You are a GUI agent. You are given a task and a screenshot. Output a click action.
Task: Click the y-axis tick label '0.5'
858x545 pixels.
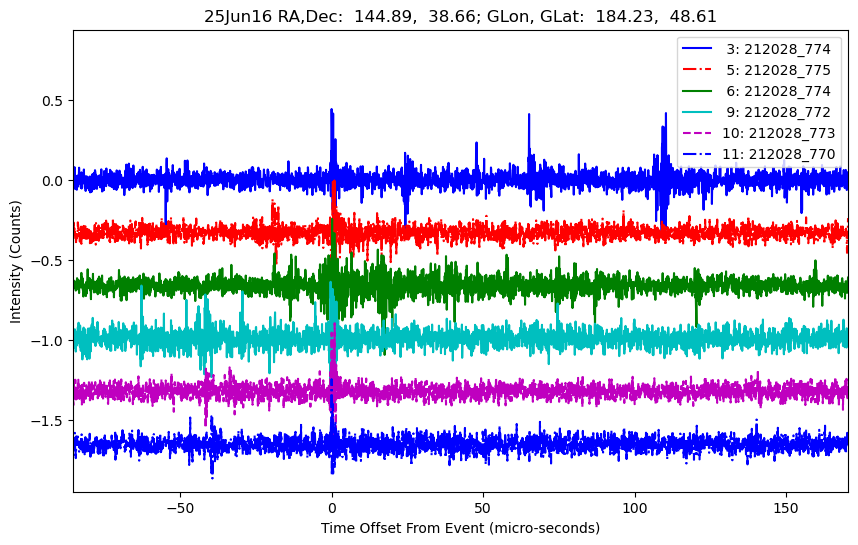(53, 101)
